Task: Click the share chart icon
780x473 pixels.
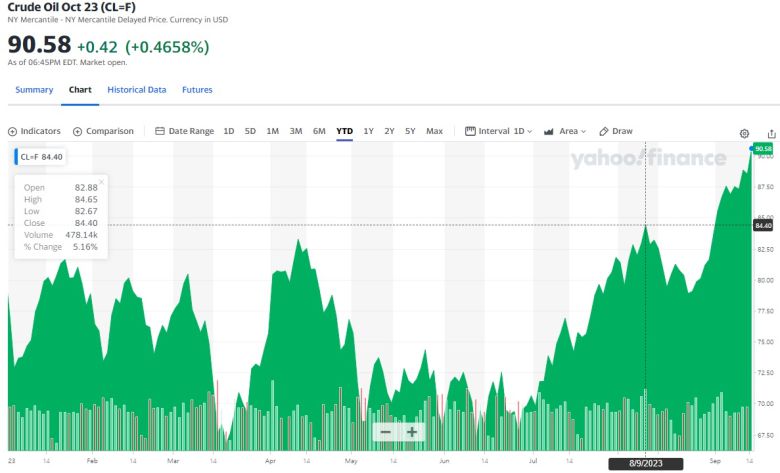Action: point(771,133)
